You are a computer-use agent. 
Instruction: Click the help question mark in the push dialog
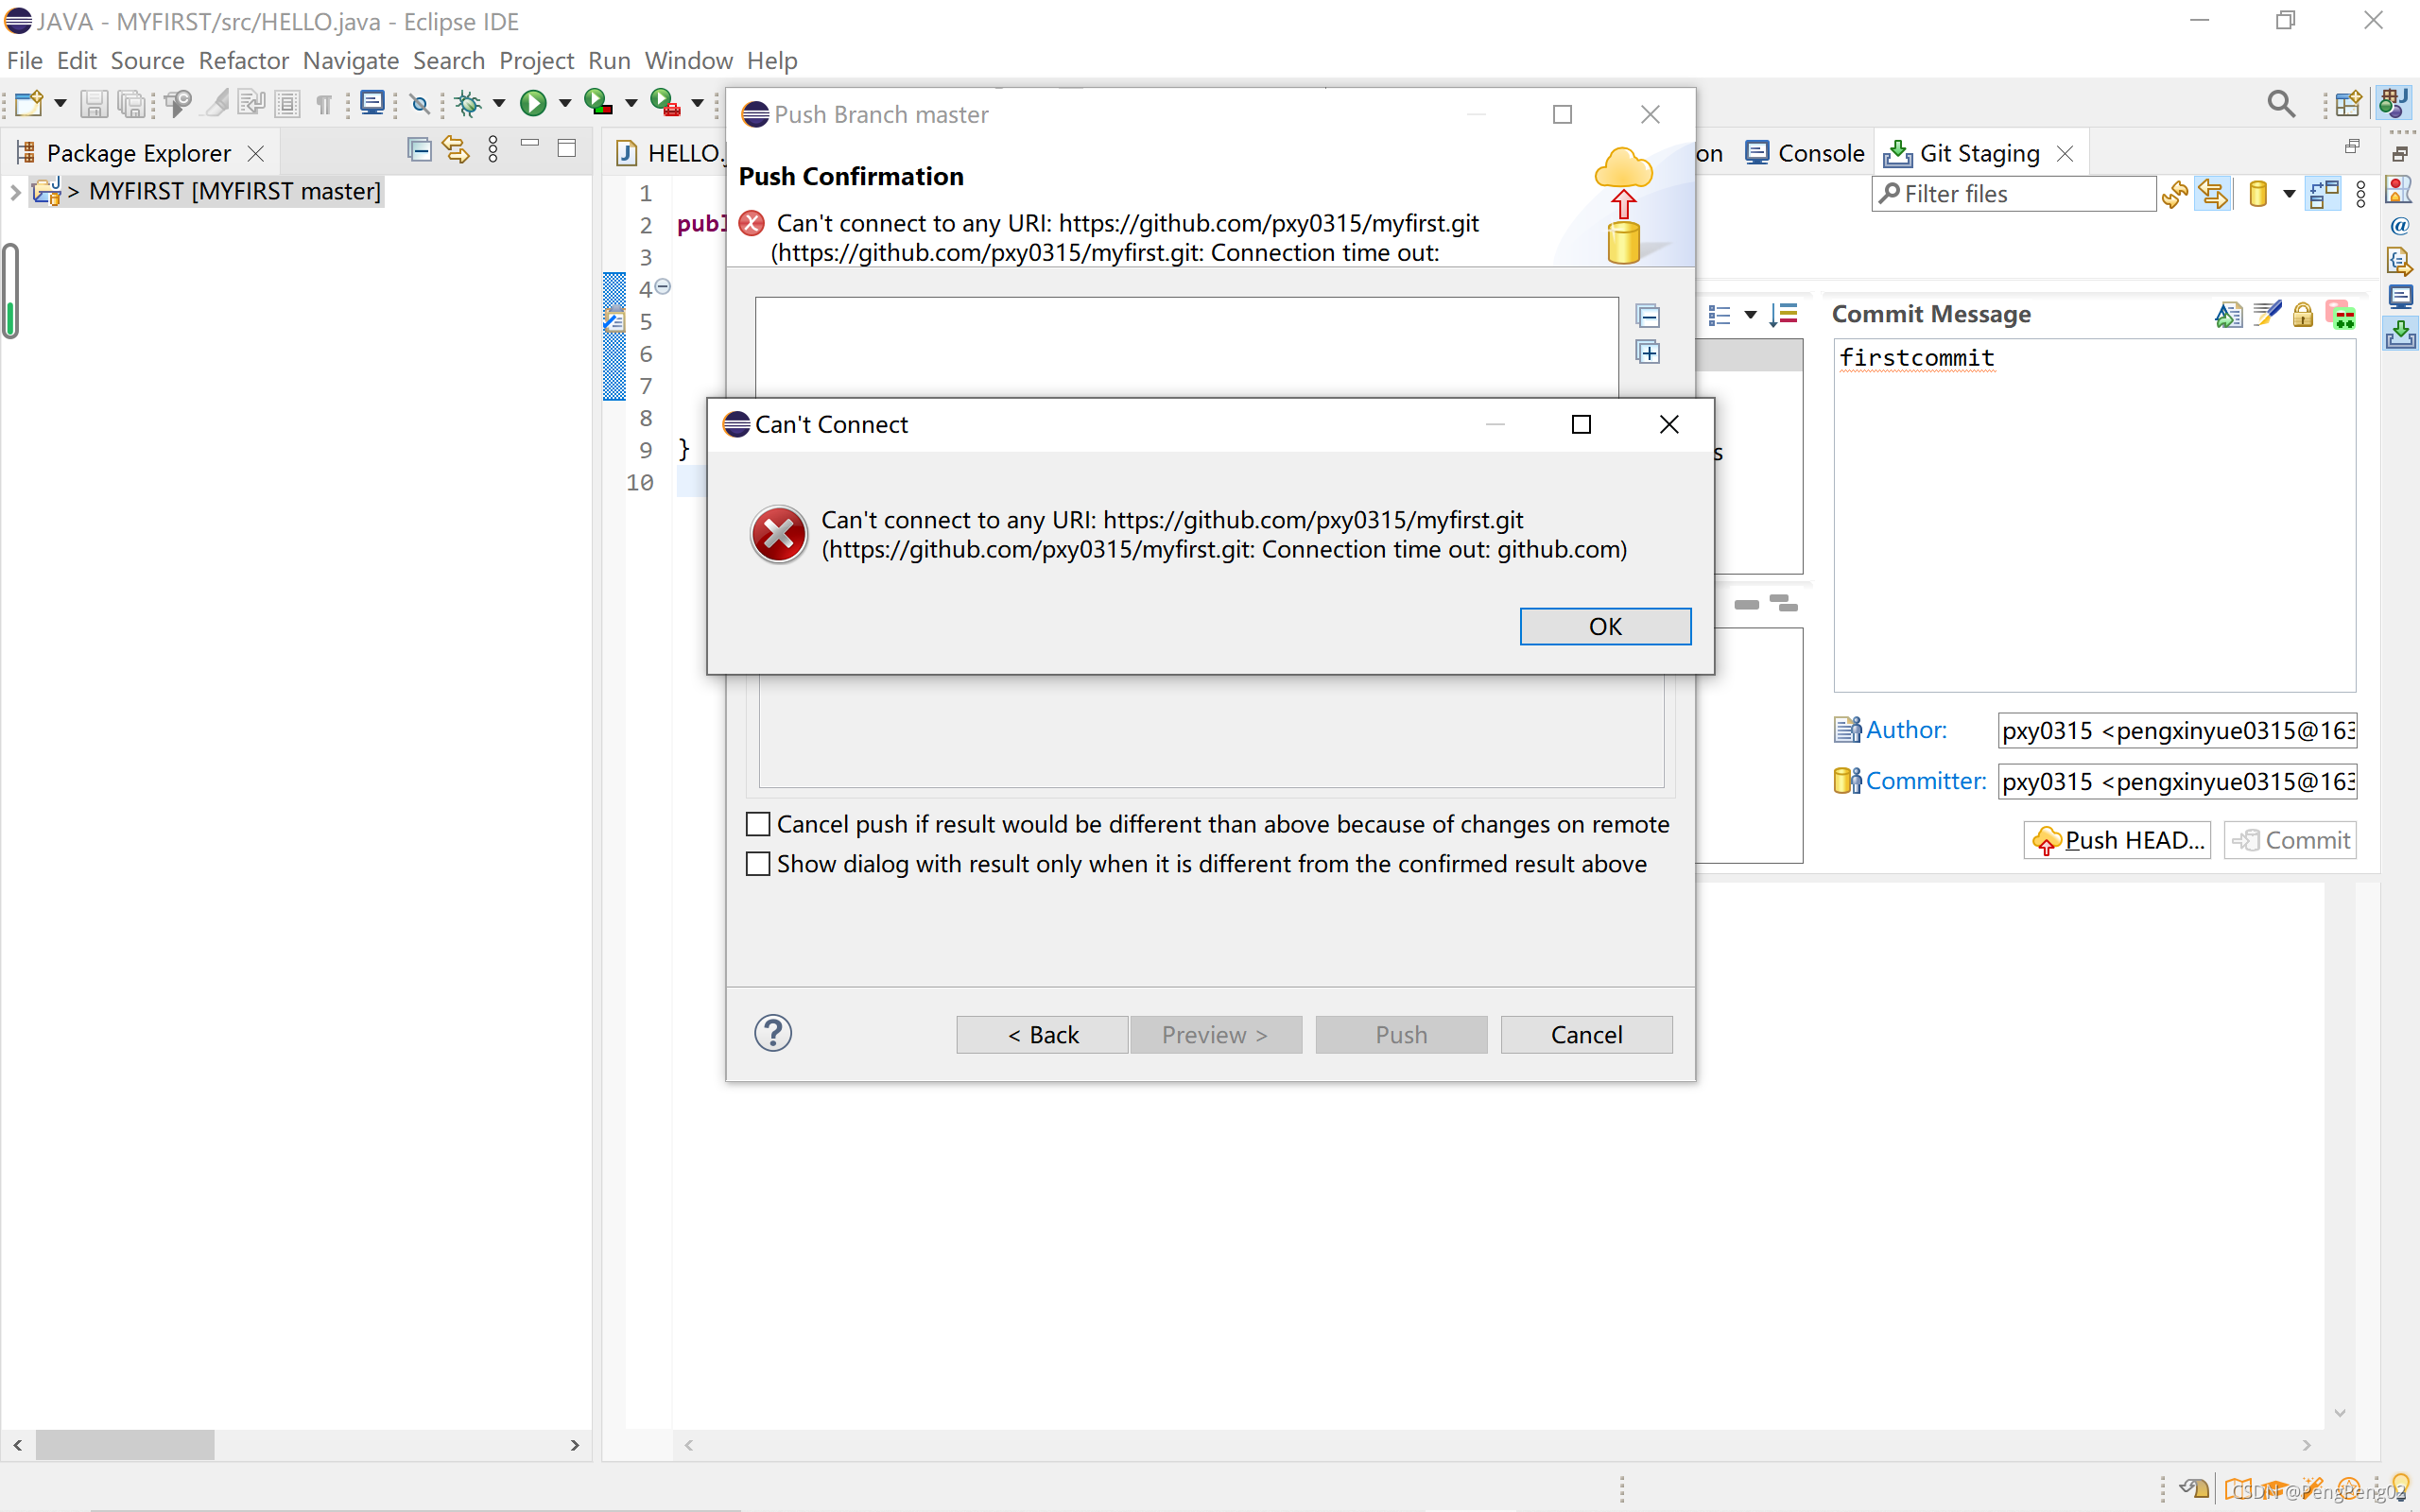click(772, 1033)
